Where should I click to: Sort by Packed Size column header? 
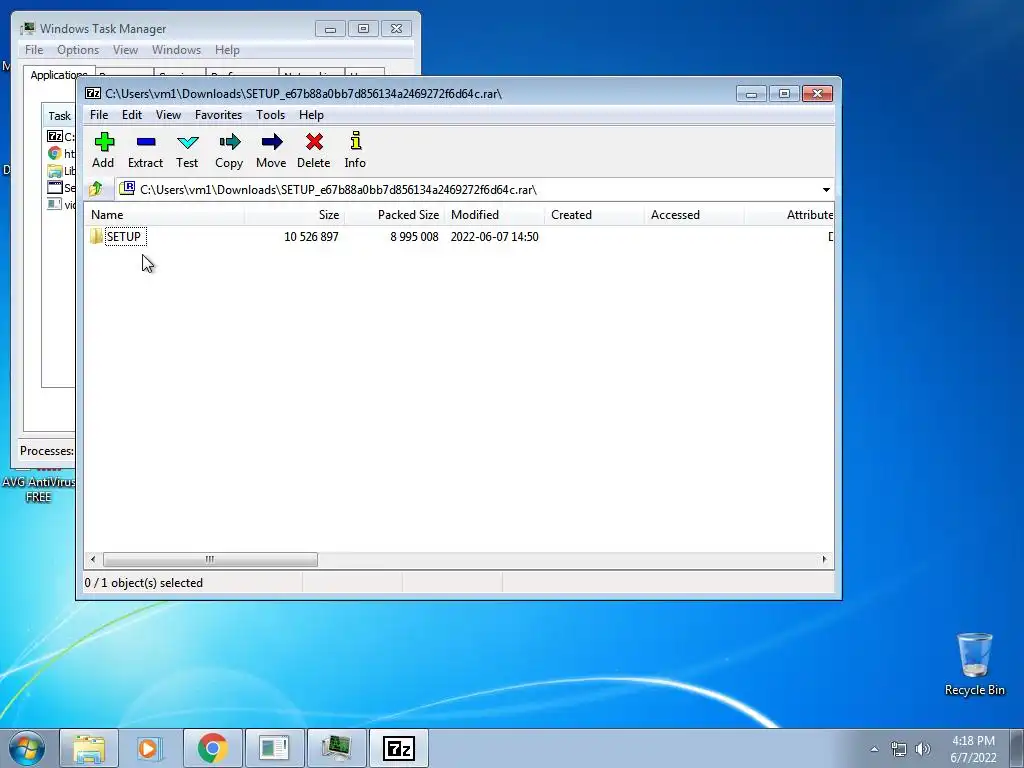394,215
